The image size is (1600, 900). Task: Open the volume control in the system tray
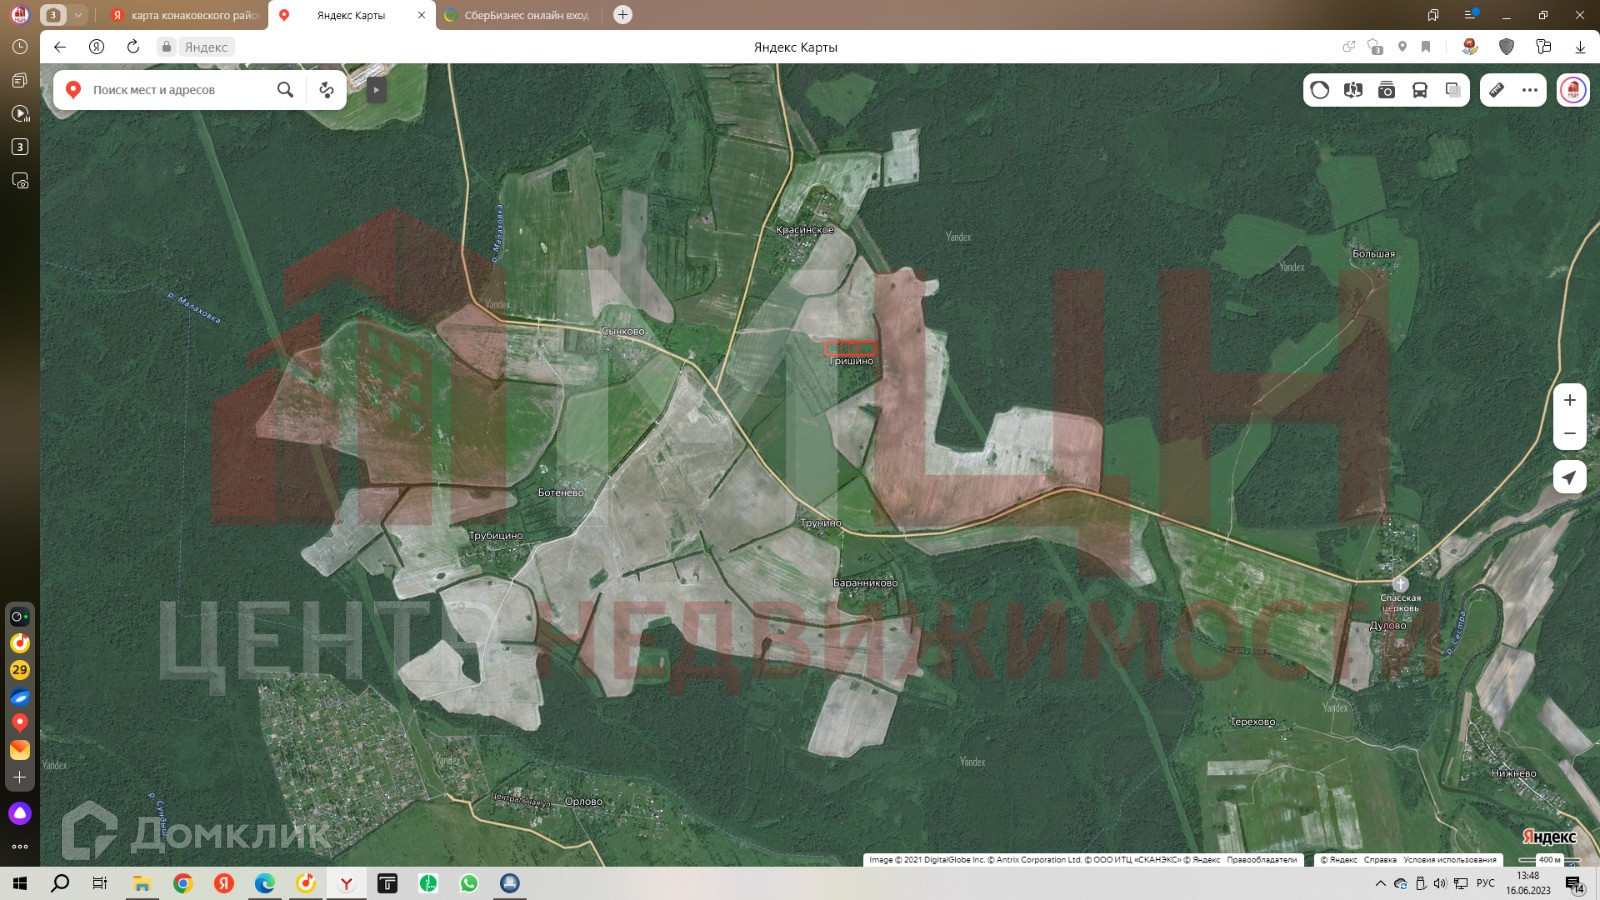[x=1440, y=883]
